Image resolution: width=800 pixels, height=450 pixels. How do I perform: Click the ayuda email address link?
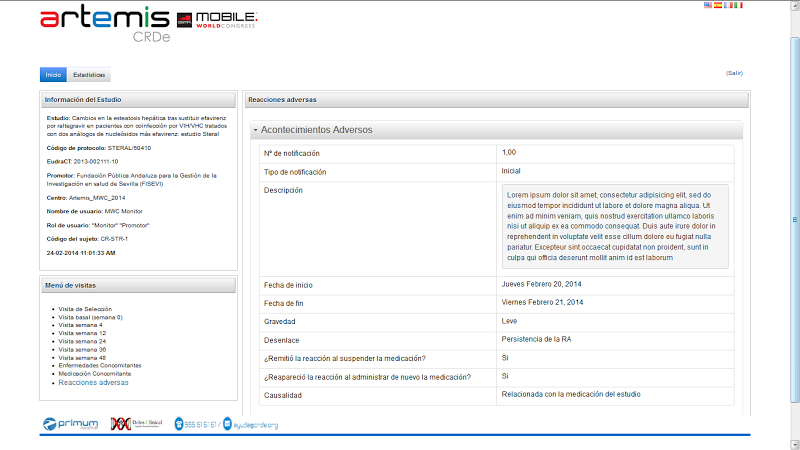pos(256,425)
